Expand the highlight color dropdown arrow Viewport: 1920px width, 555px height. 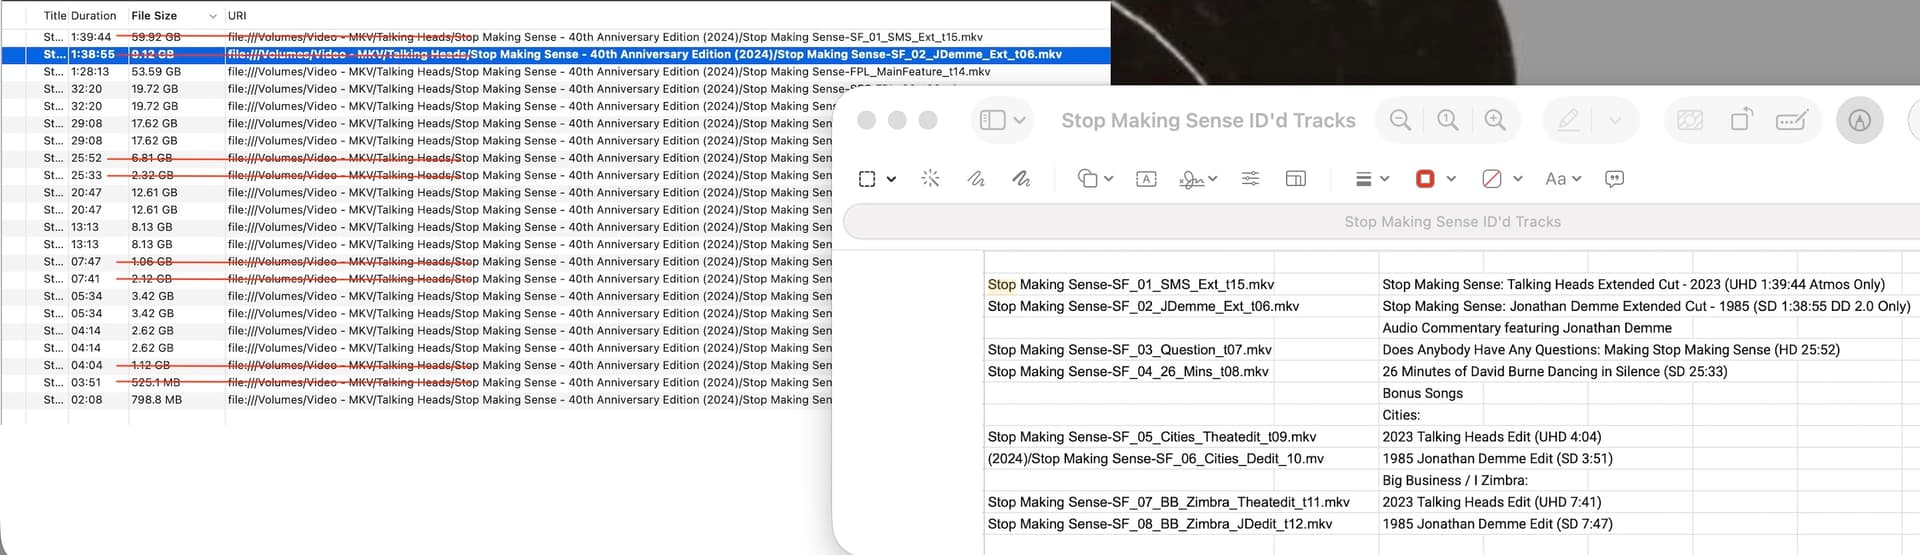[x=1615, y=120]
